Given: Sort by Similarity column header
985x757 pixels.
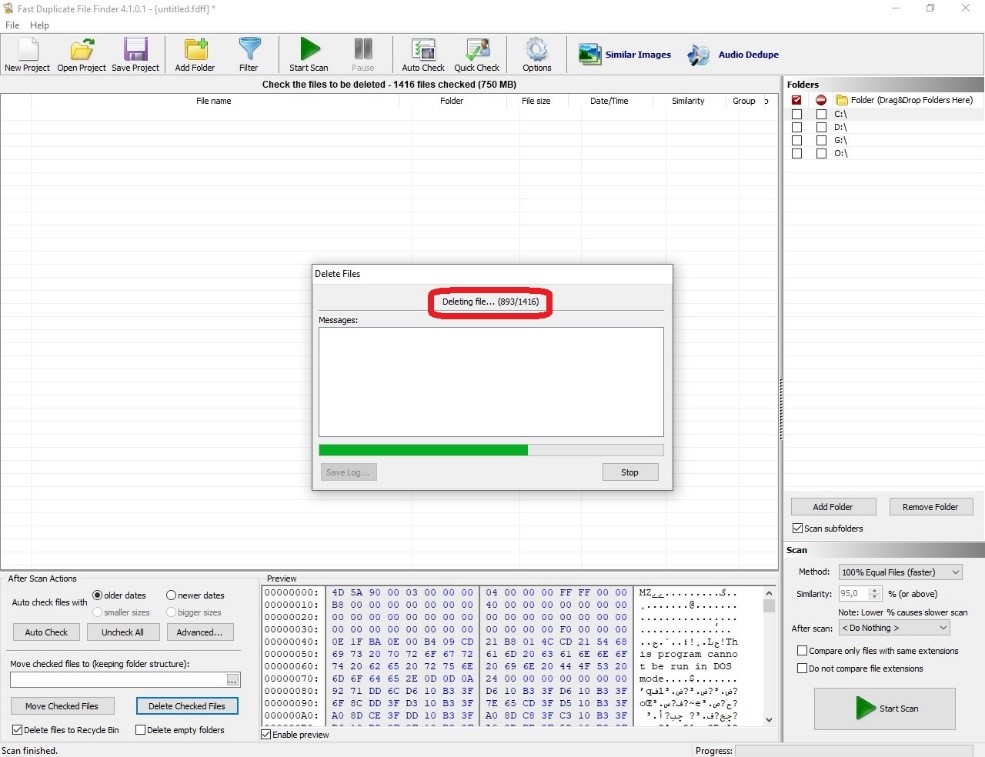Looking at the screenshot, I should coord(688,101).
